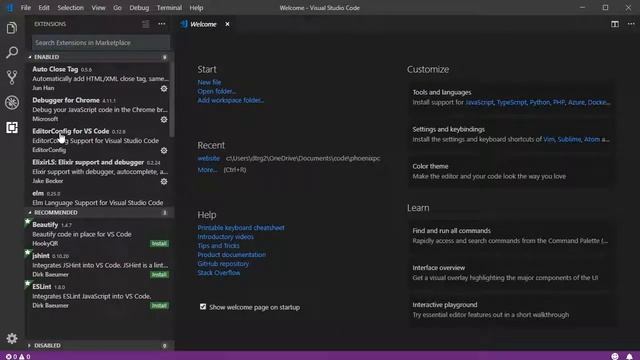Open the Source Control view
Viewport: 640px width, 360px height.
[x=12, y=77]
